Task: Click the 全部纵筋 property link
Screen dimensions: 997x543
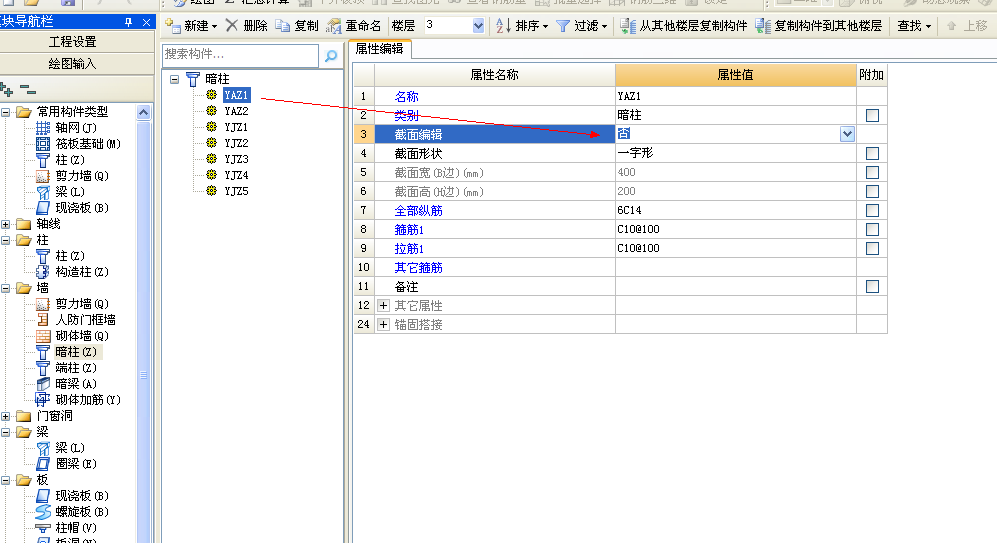Action: (x=418, y=210)
